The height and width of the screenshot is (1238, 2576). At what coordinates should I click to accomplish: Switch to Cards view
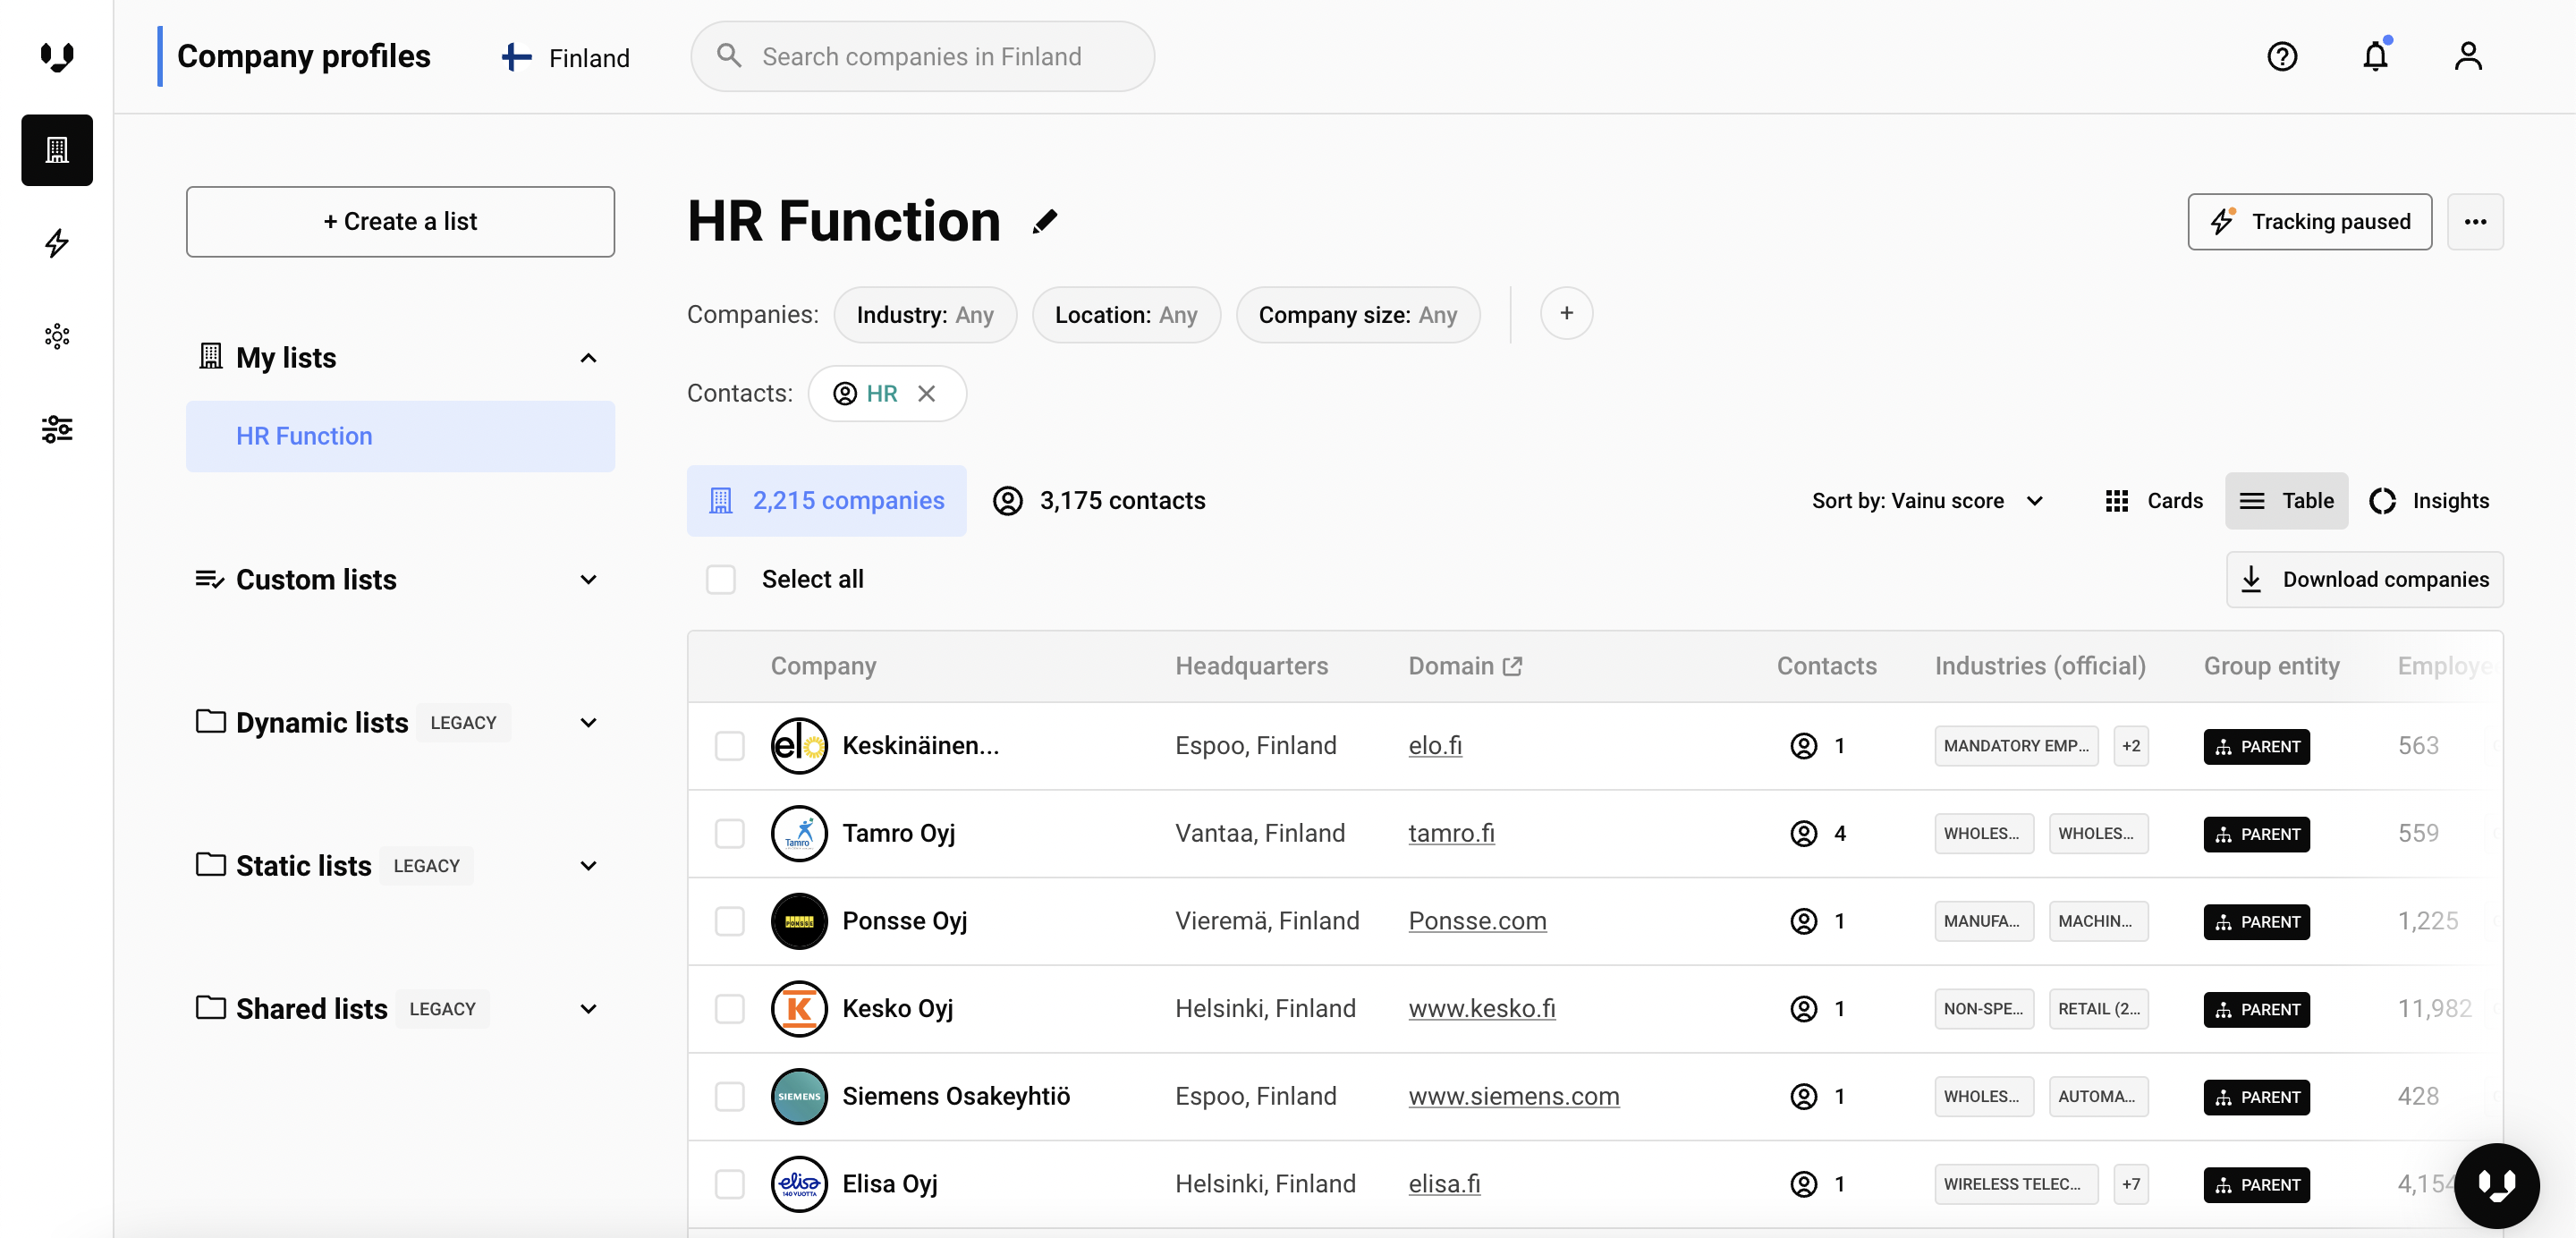tap(2153, 500)
